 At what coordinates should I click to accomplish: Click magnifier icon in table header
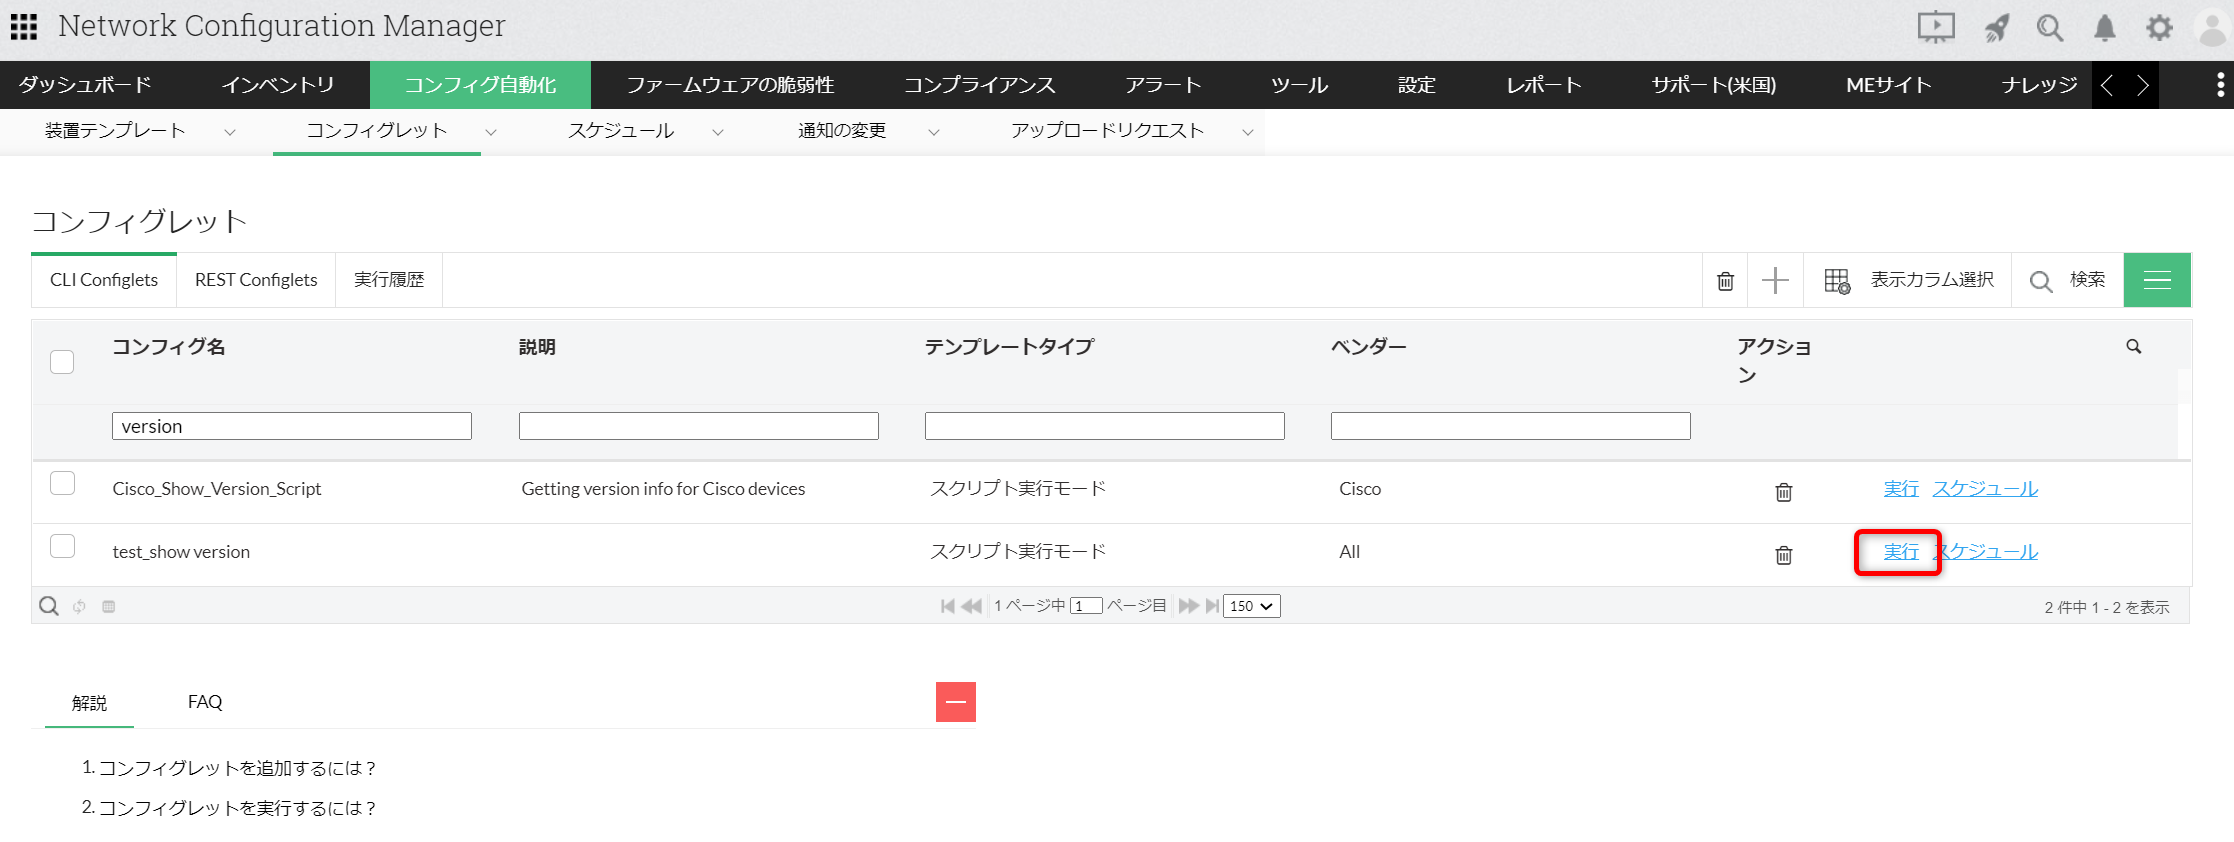coord(2134,346)
